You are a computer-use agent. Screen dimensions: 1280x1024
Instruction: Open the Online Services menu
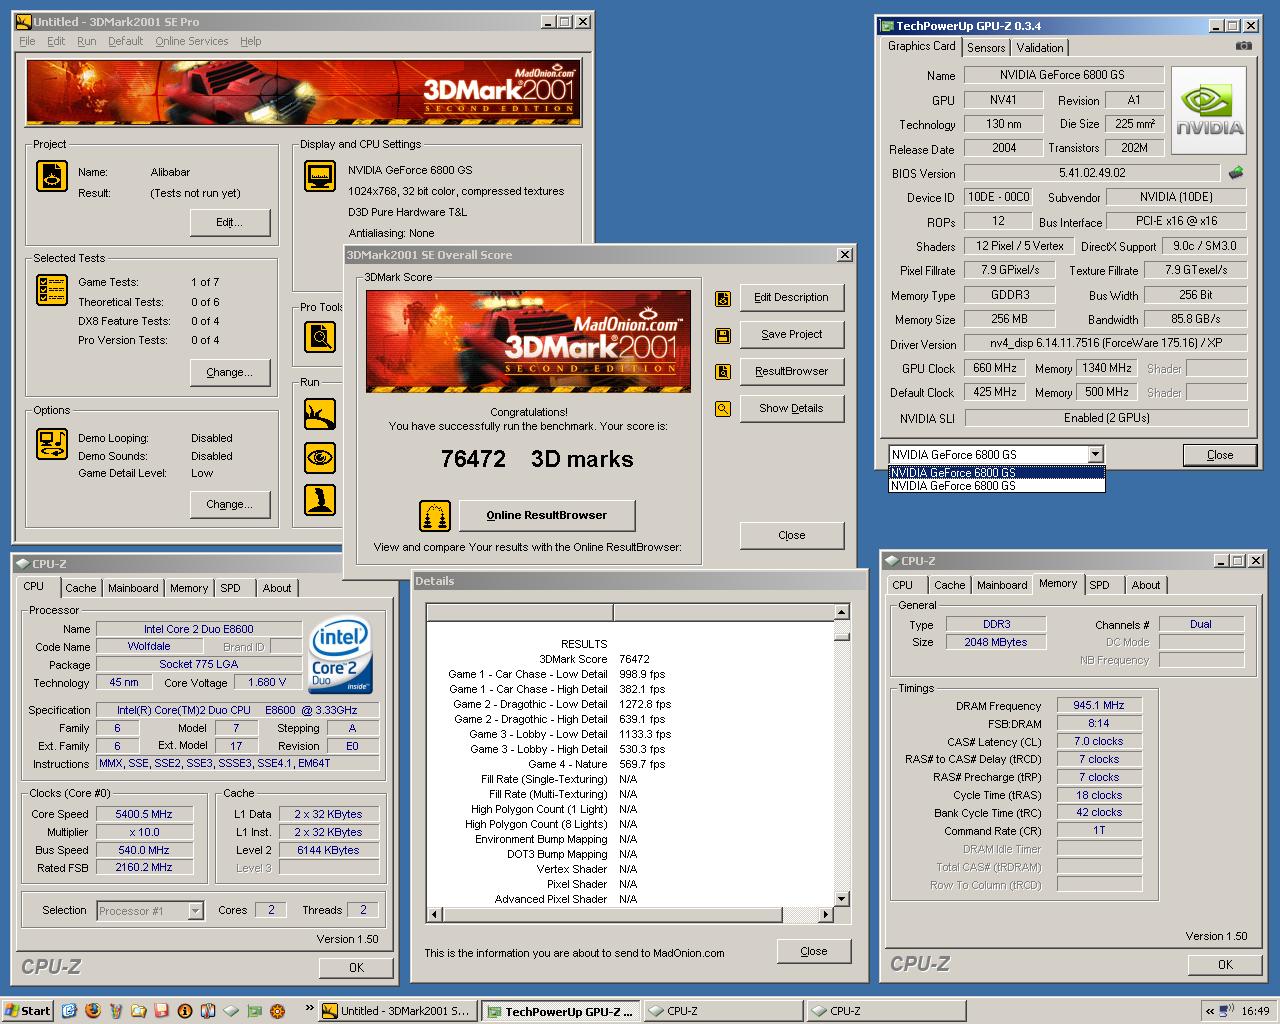[x=192, y=41]
